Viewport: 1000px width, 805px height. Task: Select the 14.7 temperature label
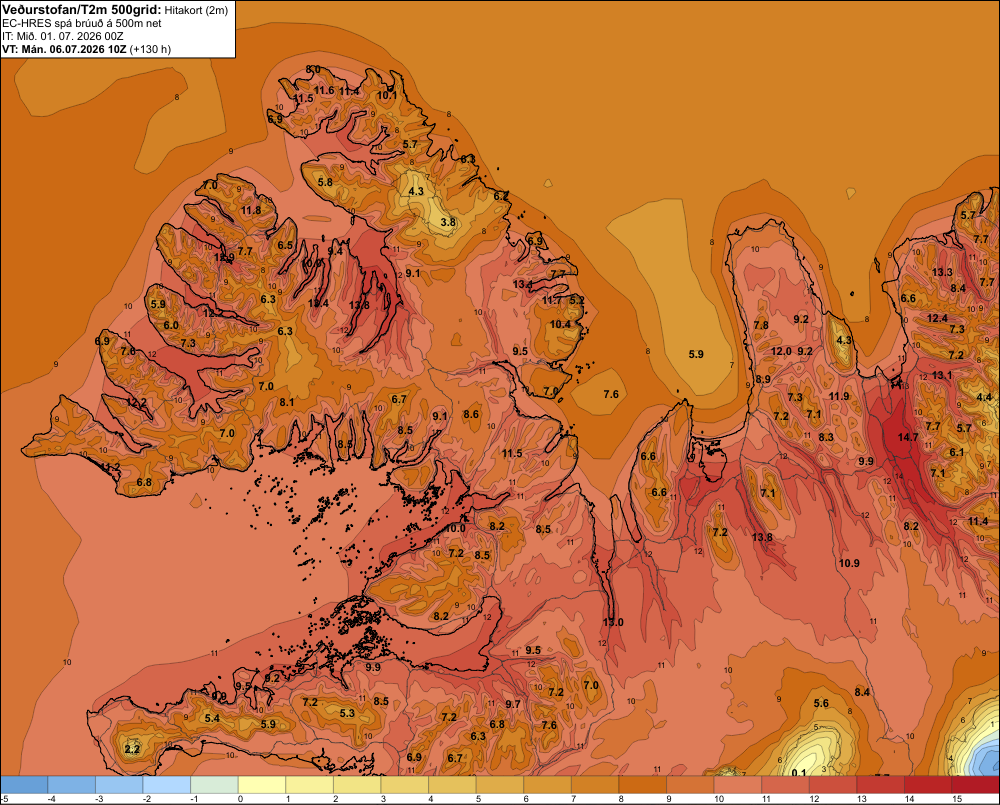[908, 437]
